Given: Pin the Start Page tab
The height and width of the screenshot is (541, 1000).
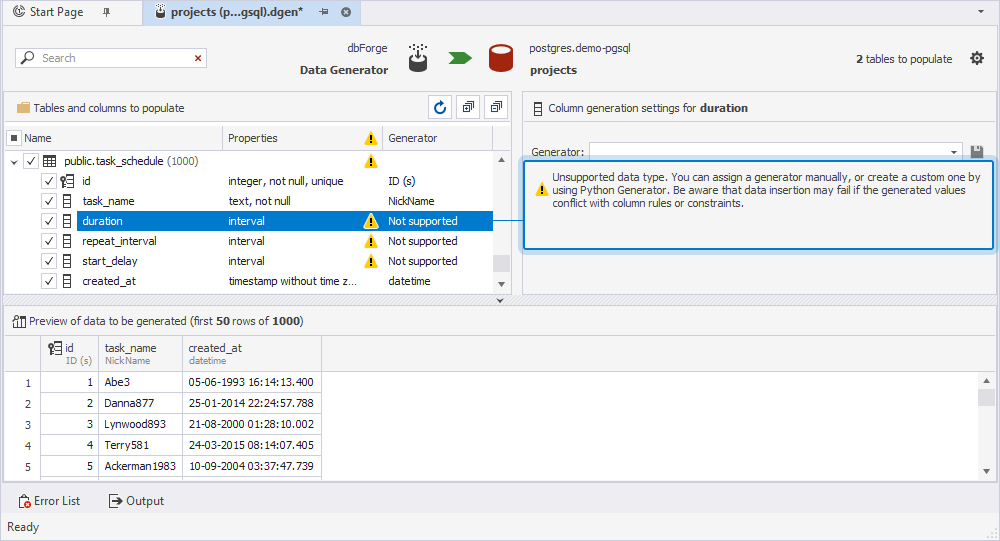Looking at the screenshot, I should (x=107, y=12).
